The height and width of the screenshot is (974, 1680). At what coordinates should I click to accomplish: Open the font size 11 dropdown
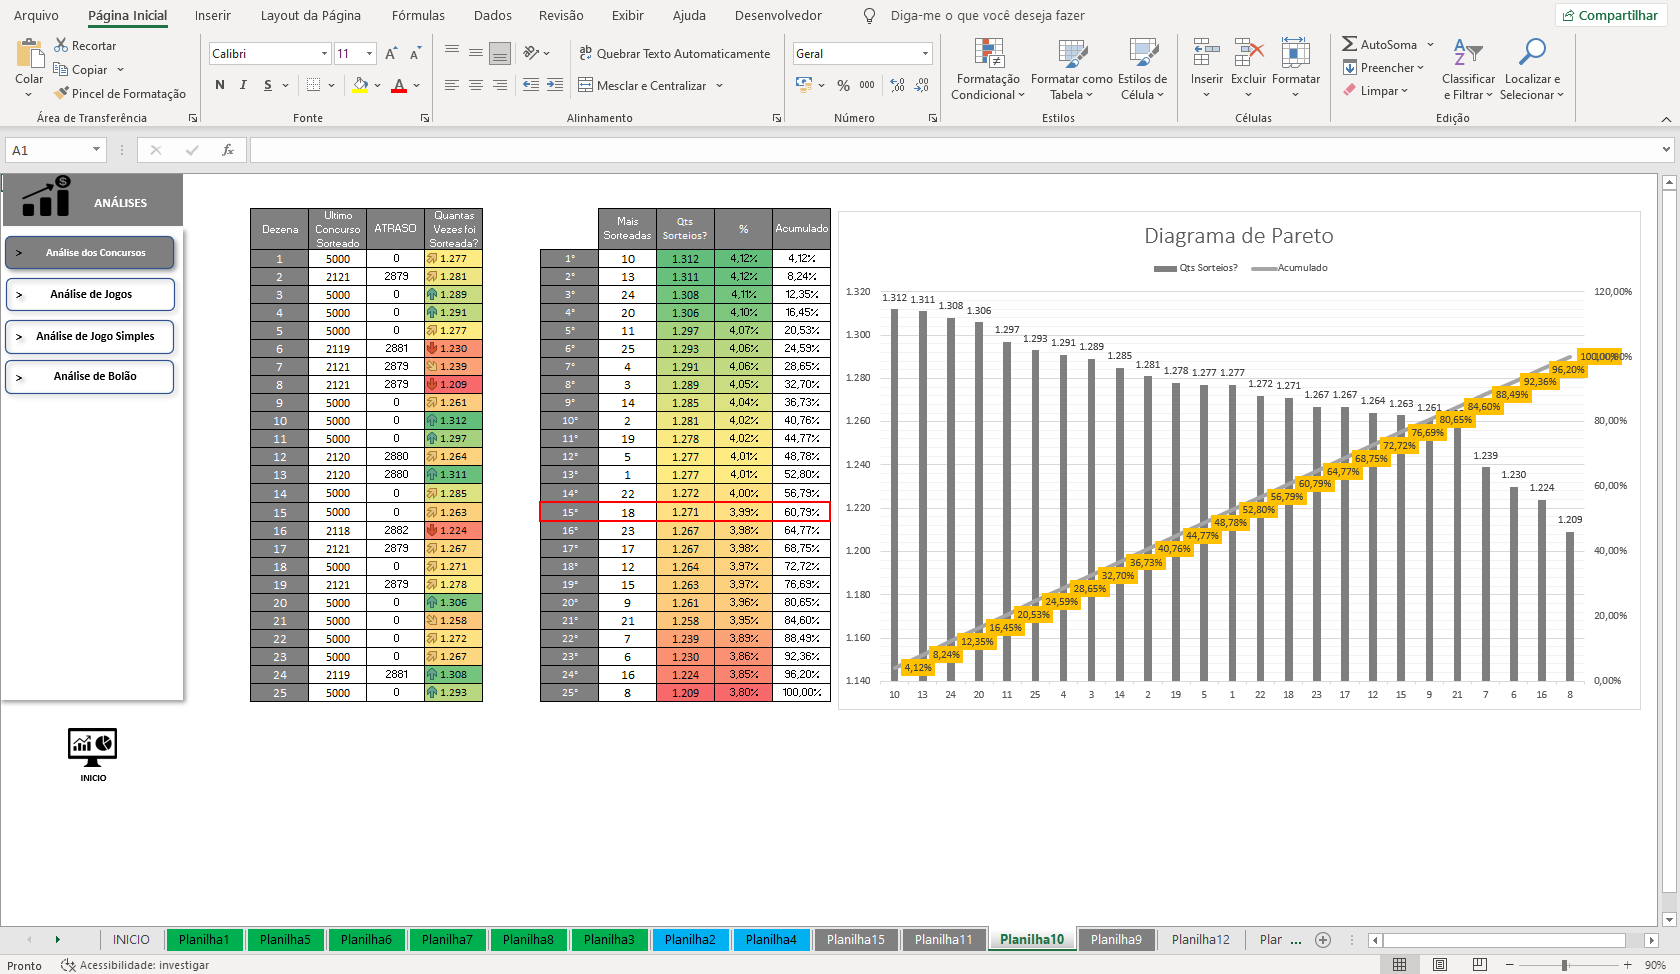[x=369, y=53]
